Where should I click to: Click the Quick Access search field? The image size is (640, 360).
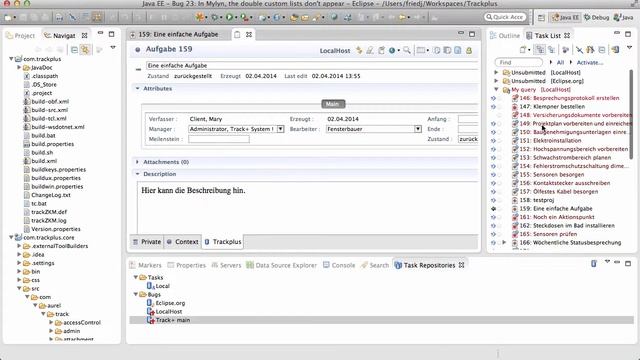pos(505,17)
